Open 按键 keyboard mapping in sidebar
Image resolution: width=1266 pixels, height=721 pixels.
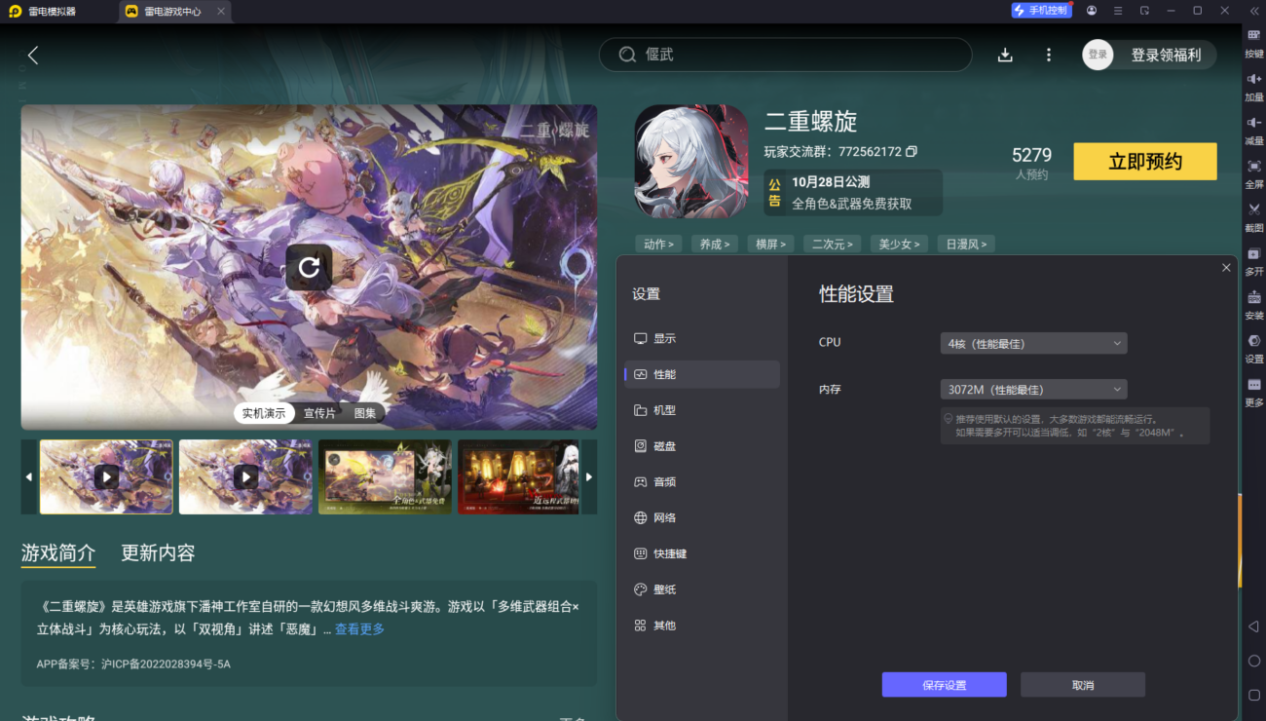(x=1254, y=42)
